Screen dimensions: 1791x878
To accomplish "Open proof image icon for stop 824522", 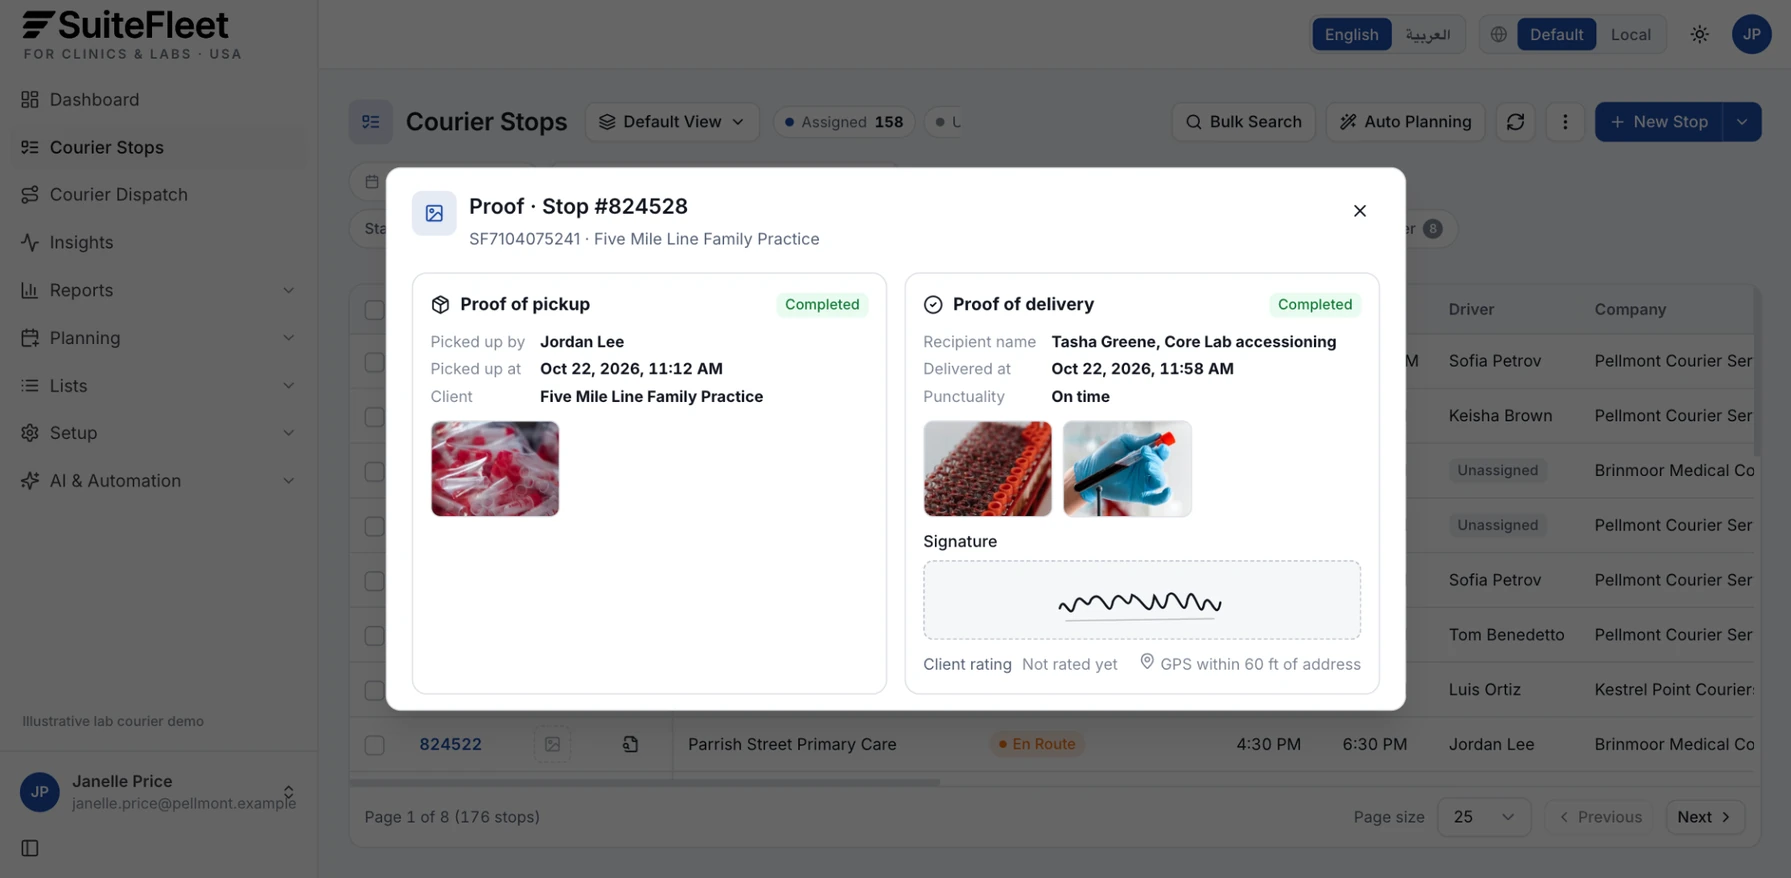I will [x=552, y=744].
